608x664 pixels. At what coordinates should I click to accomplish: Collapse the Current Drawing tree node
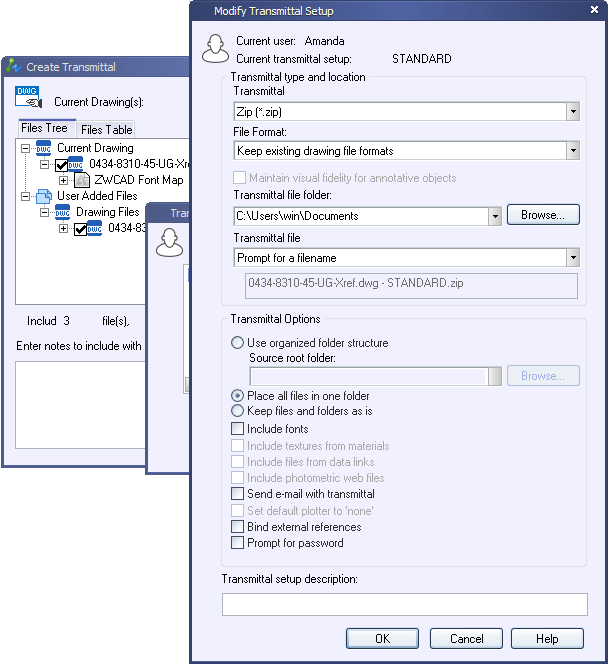pos(25,148)
